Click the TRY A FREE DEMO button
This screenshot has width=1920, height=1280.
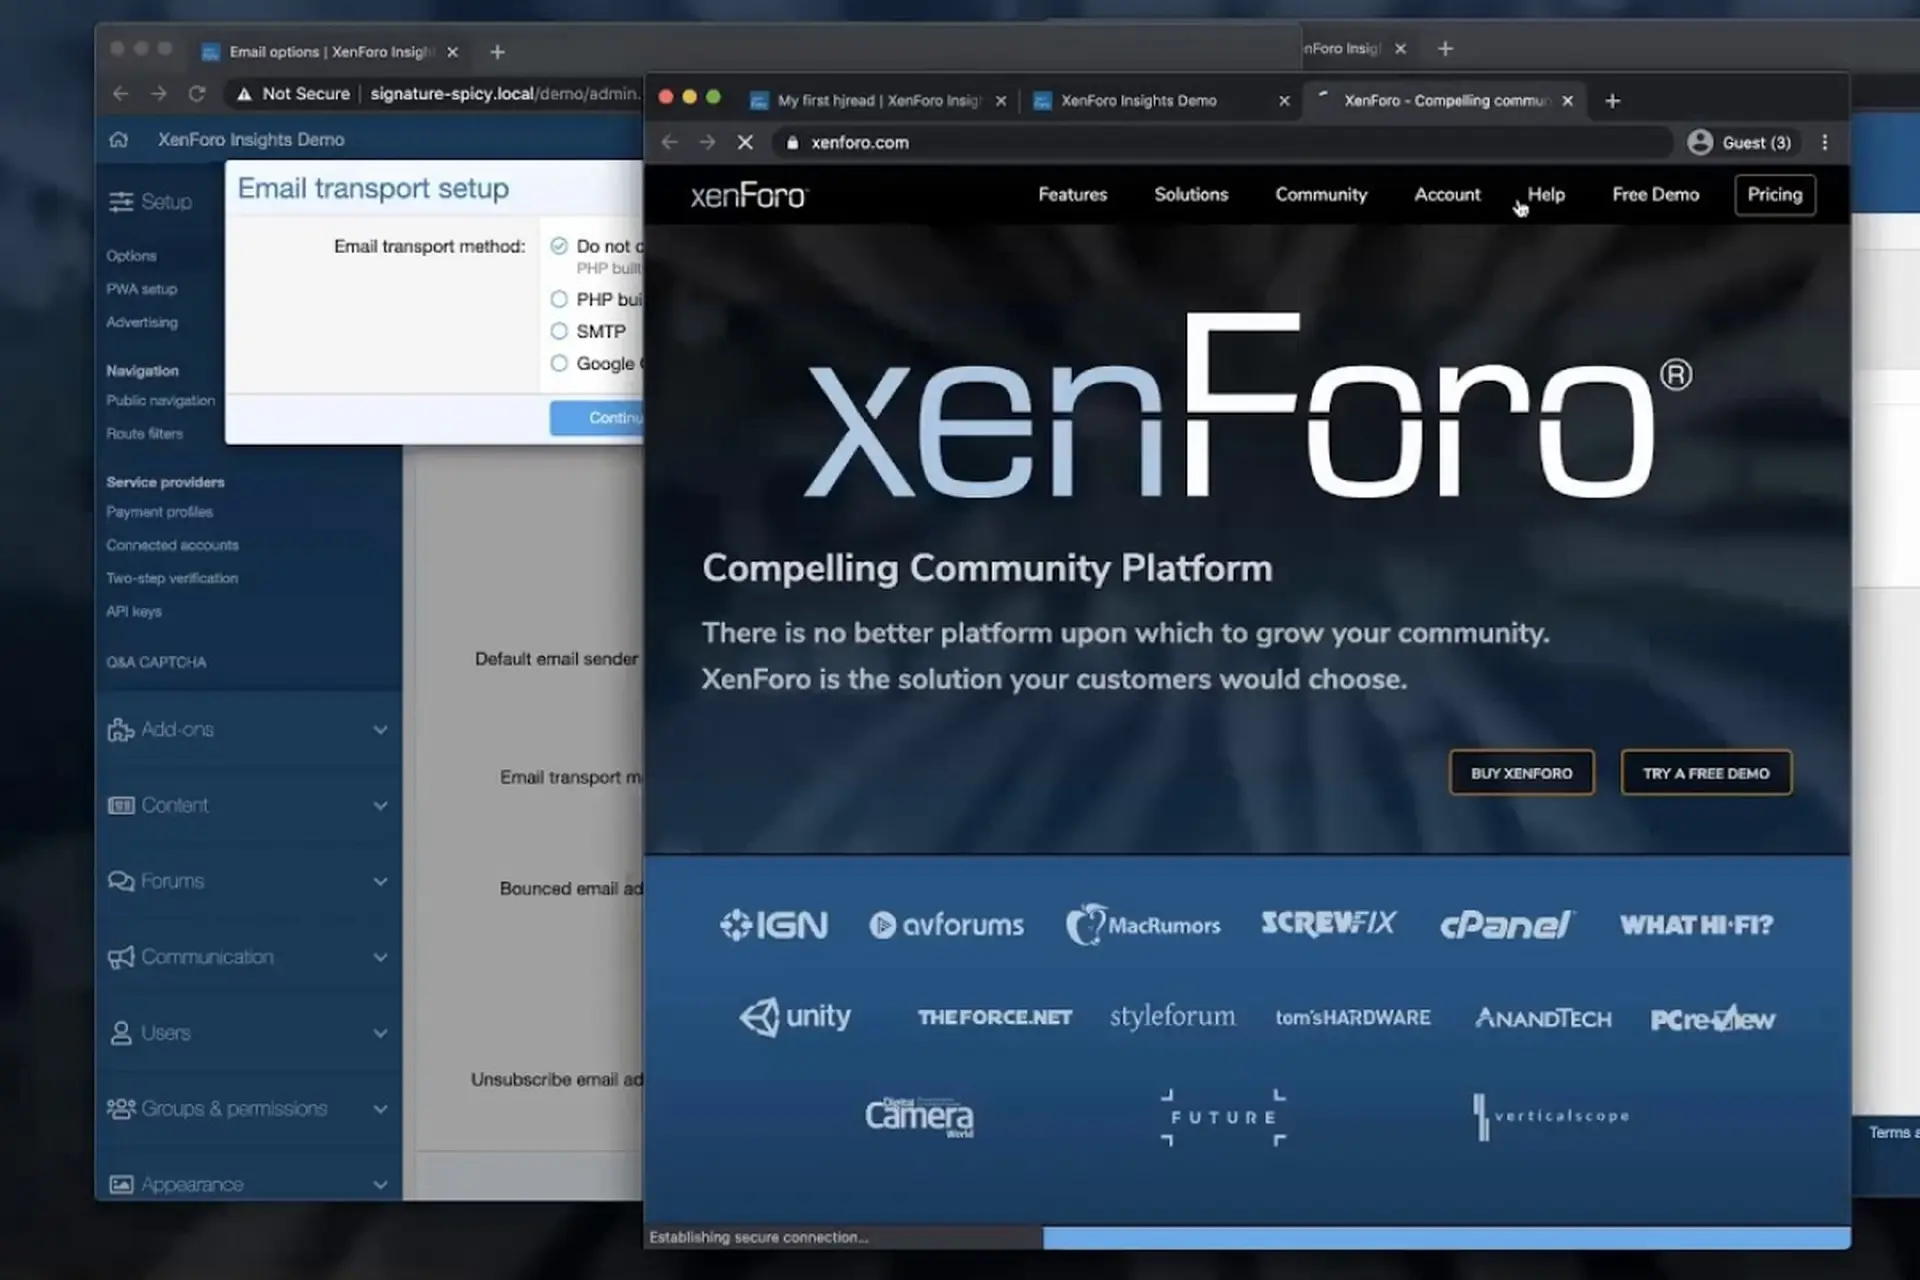[1706, 773]
